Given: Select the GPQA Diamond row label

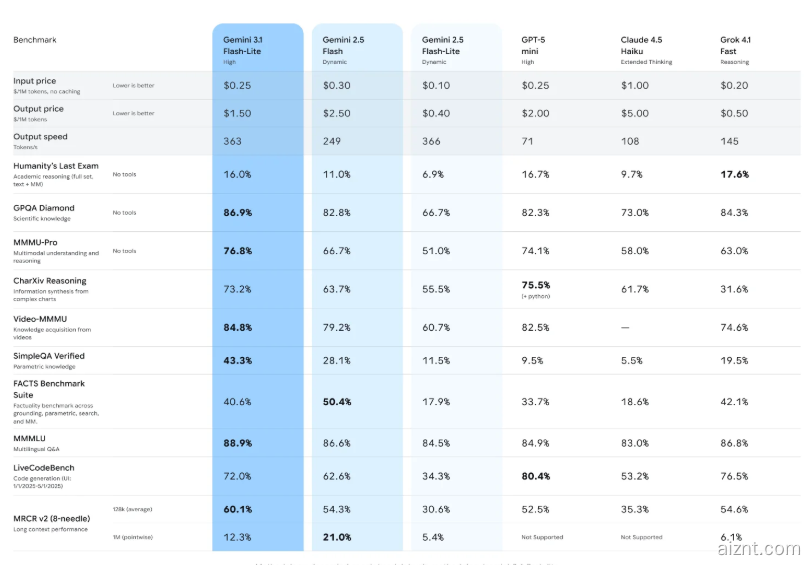Looking at the screenshot, I should coord(44,208).
